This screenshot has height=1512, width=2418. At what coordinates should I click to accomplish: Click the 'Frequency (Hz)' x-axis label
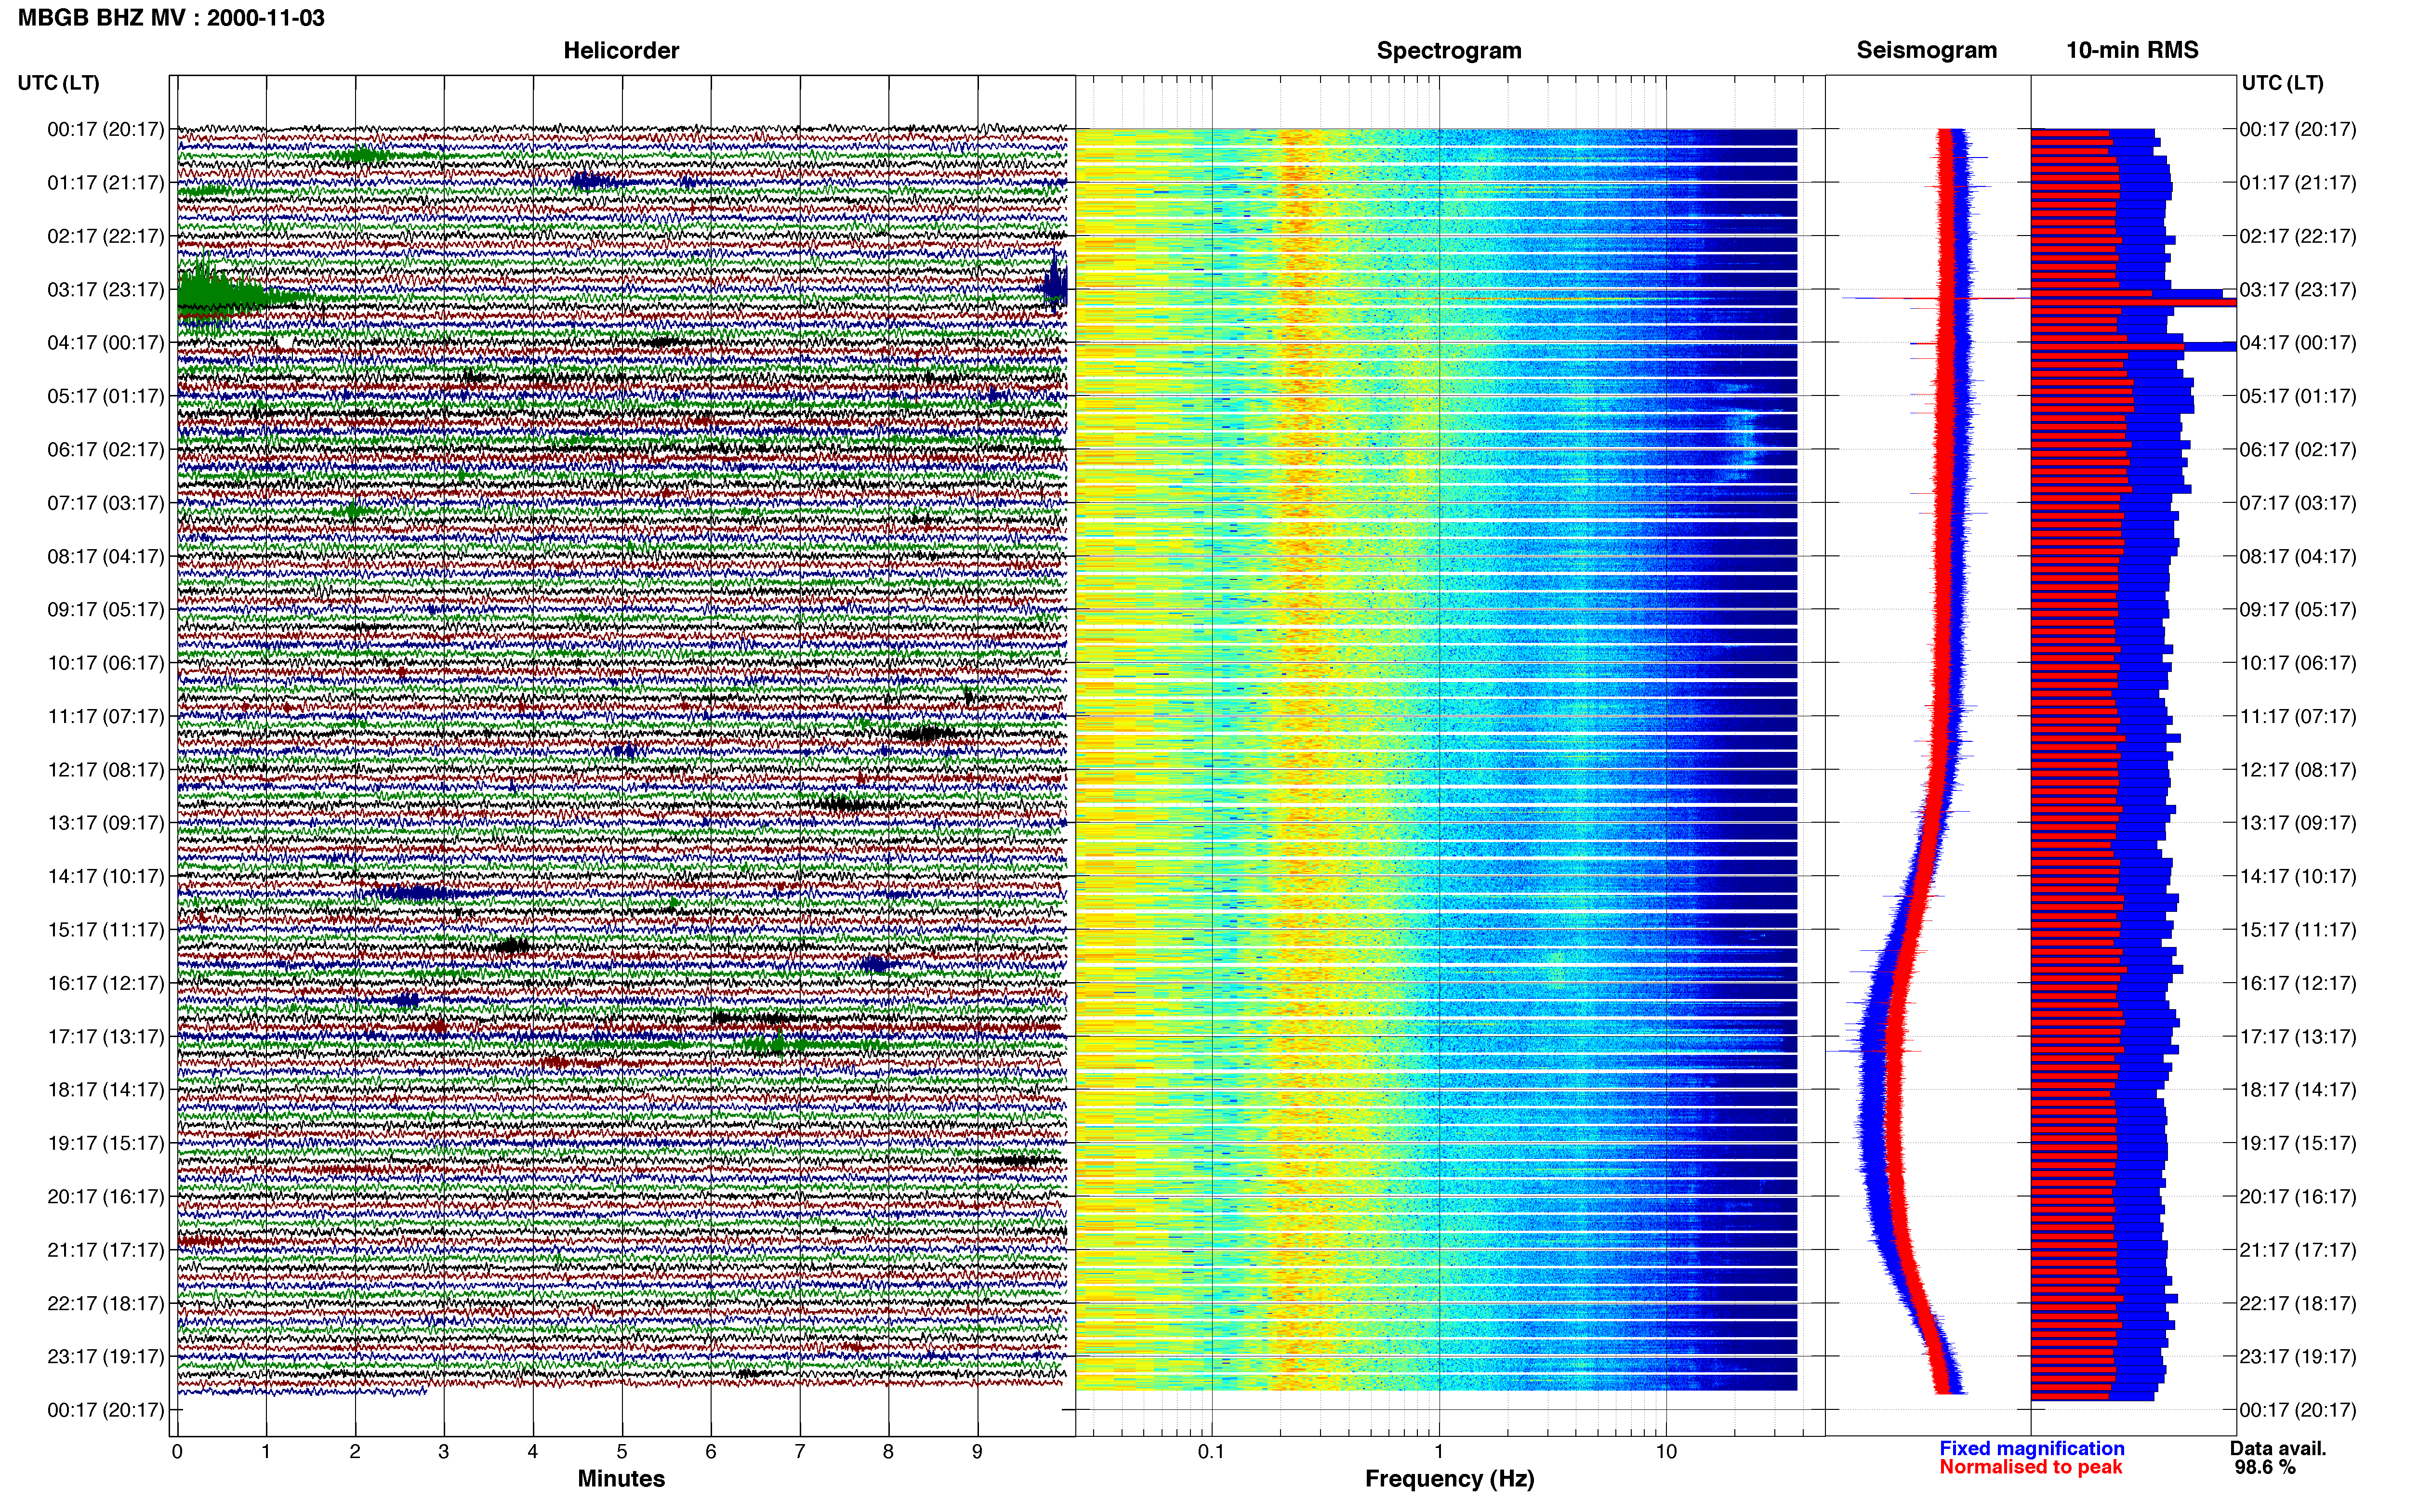coord(1449,1479)
